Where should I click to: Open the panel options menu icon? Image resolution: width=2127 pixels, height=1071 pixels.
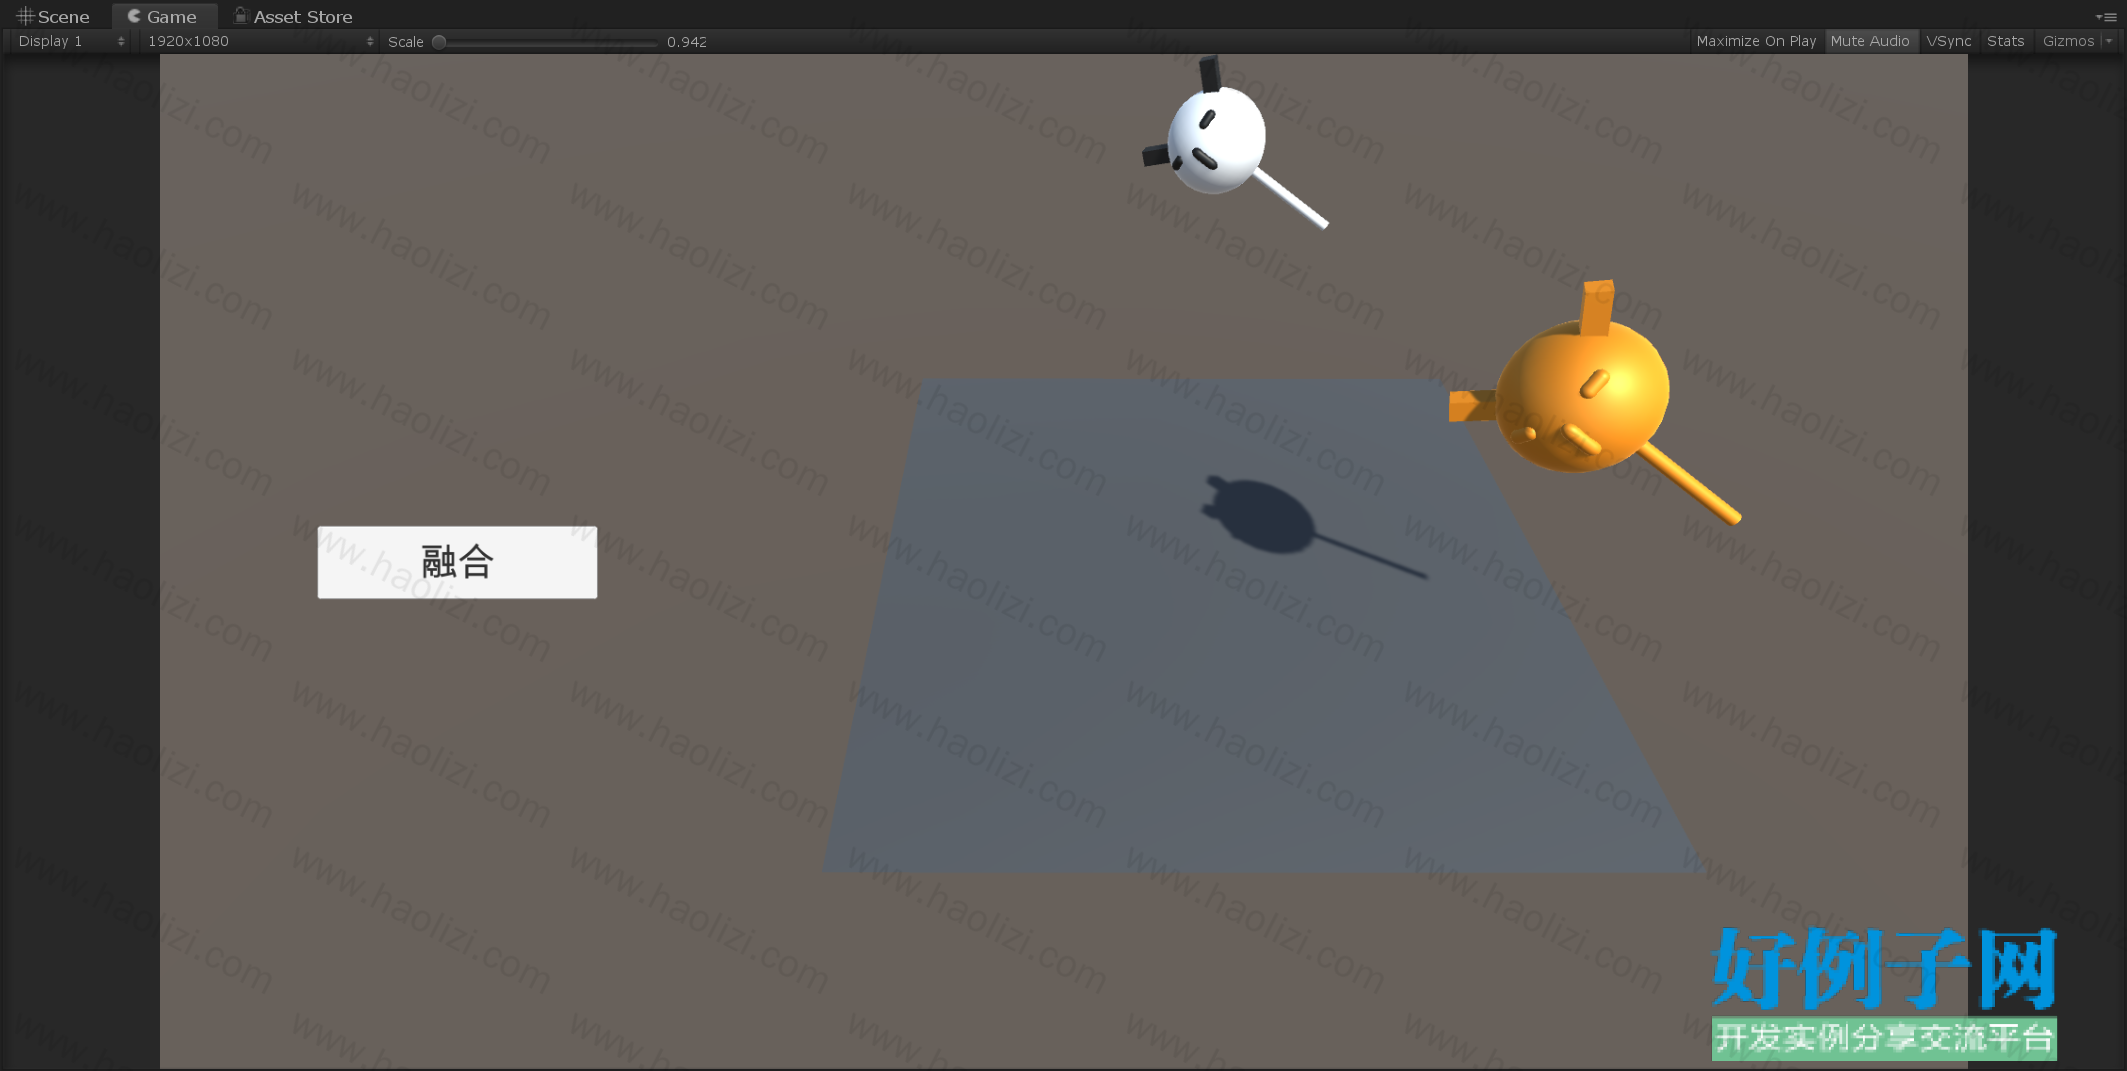pyautogui.click(x=2106, y=16)
